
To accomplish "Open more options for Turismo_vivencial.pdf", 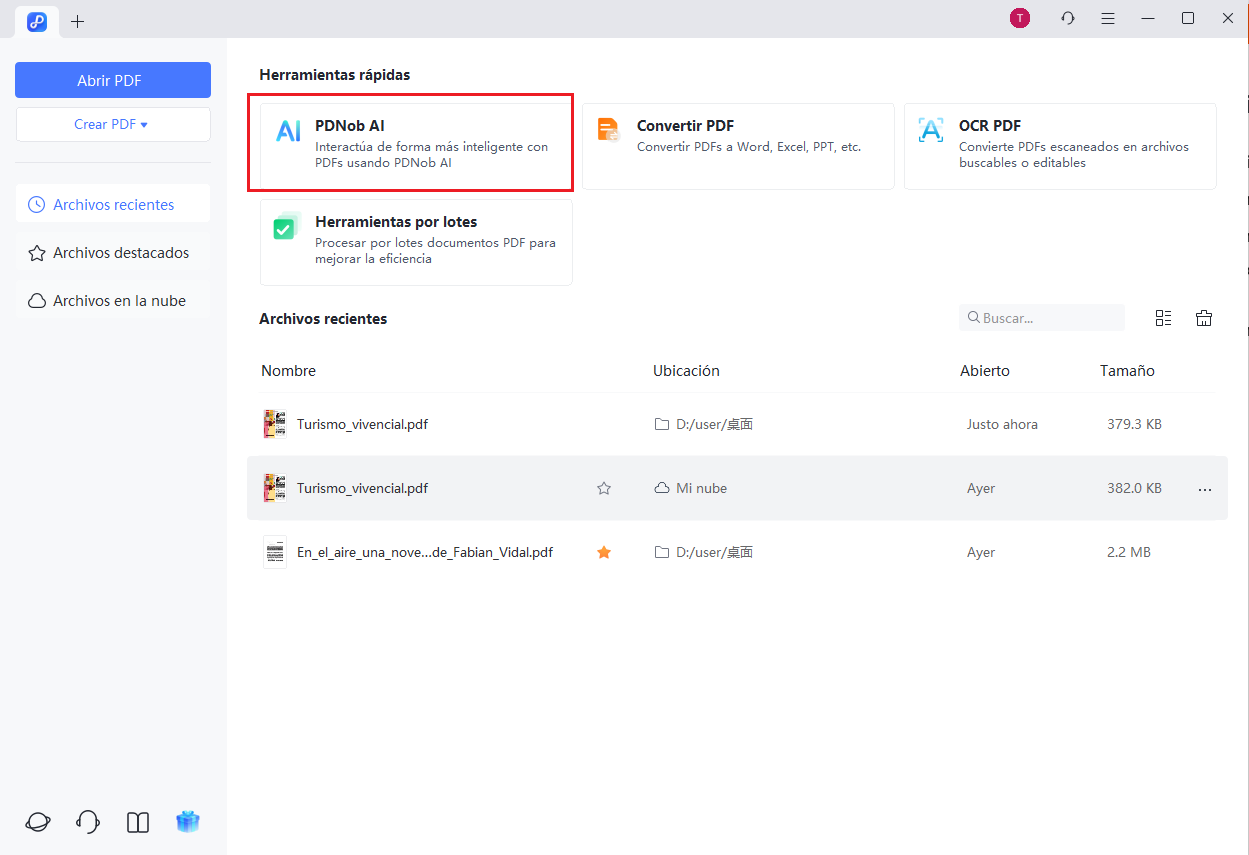I will [x=1204, y=489].
